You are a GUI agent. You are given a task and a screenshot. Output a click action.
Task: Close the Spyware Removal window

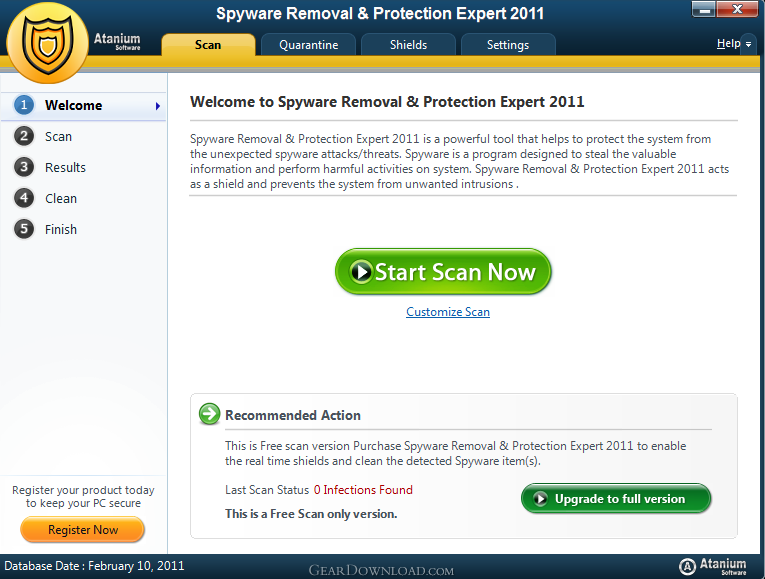737,9
